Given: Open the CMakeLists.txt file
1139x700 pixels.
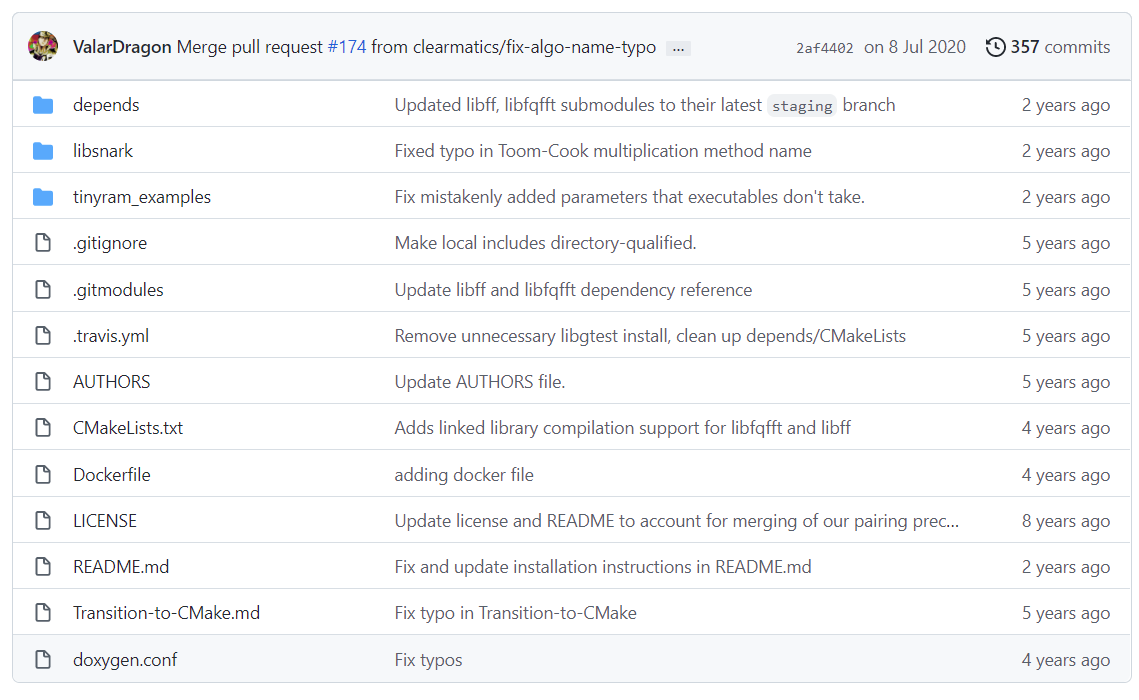Looking at the screenshot, I should click(128, 428).
